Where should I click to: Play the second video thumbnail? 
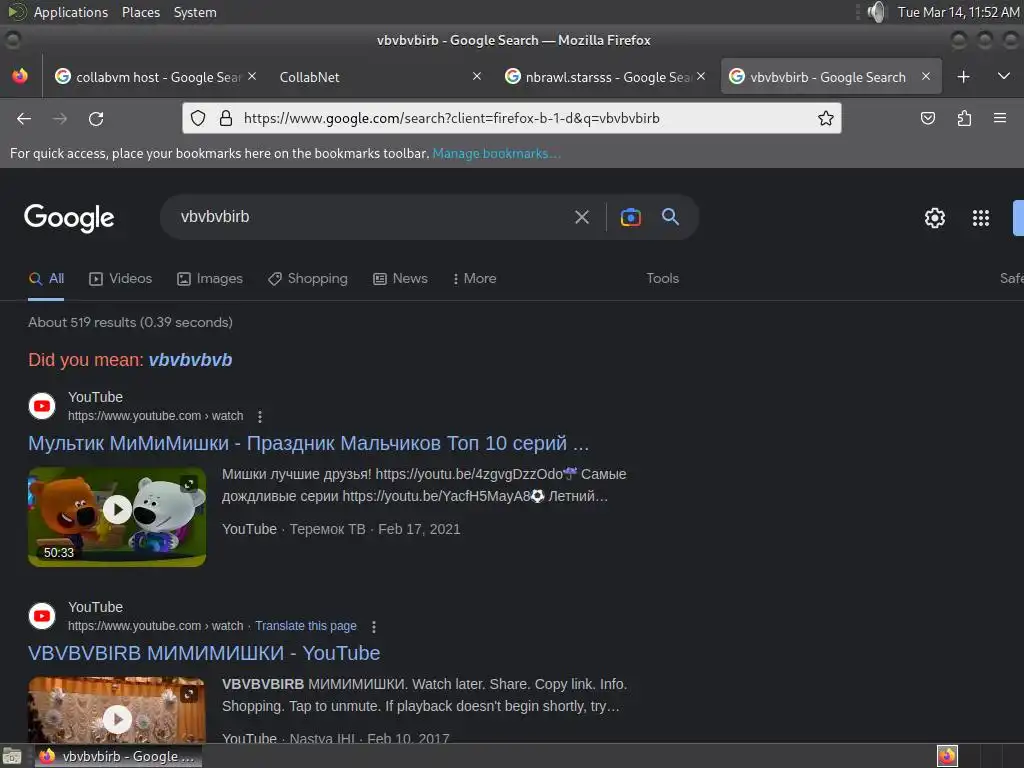pos(117,709)
